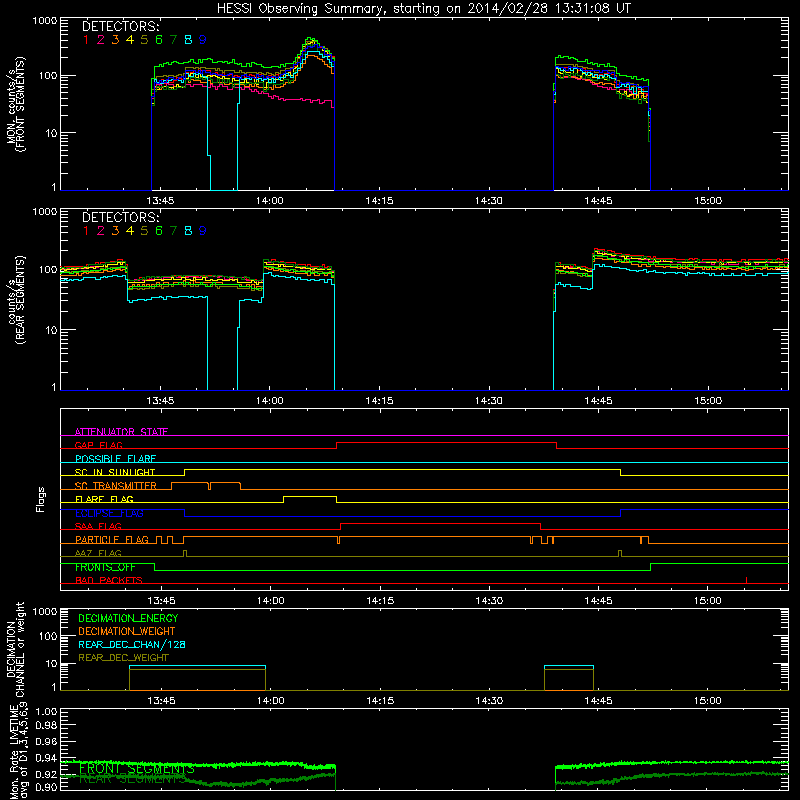Click the SC_TRANSMITTER flag label

click(x=116, y=485)
